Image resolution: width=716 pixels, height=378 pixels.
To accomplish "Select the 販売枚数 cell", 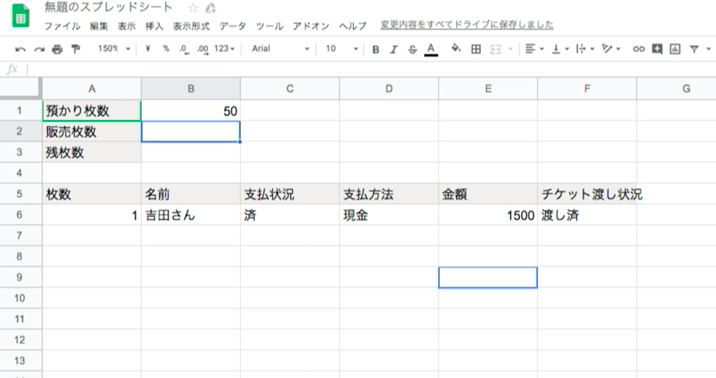I will [x=92, y=131].
